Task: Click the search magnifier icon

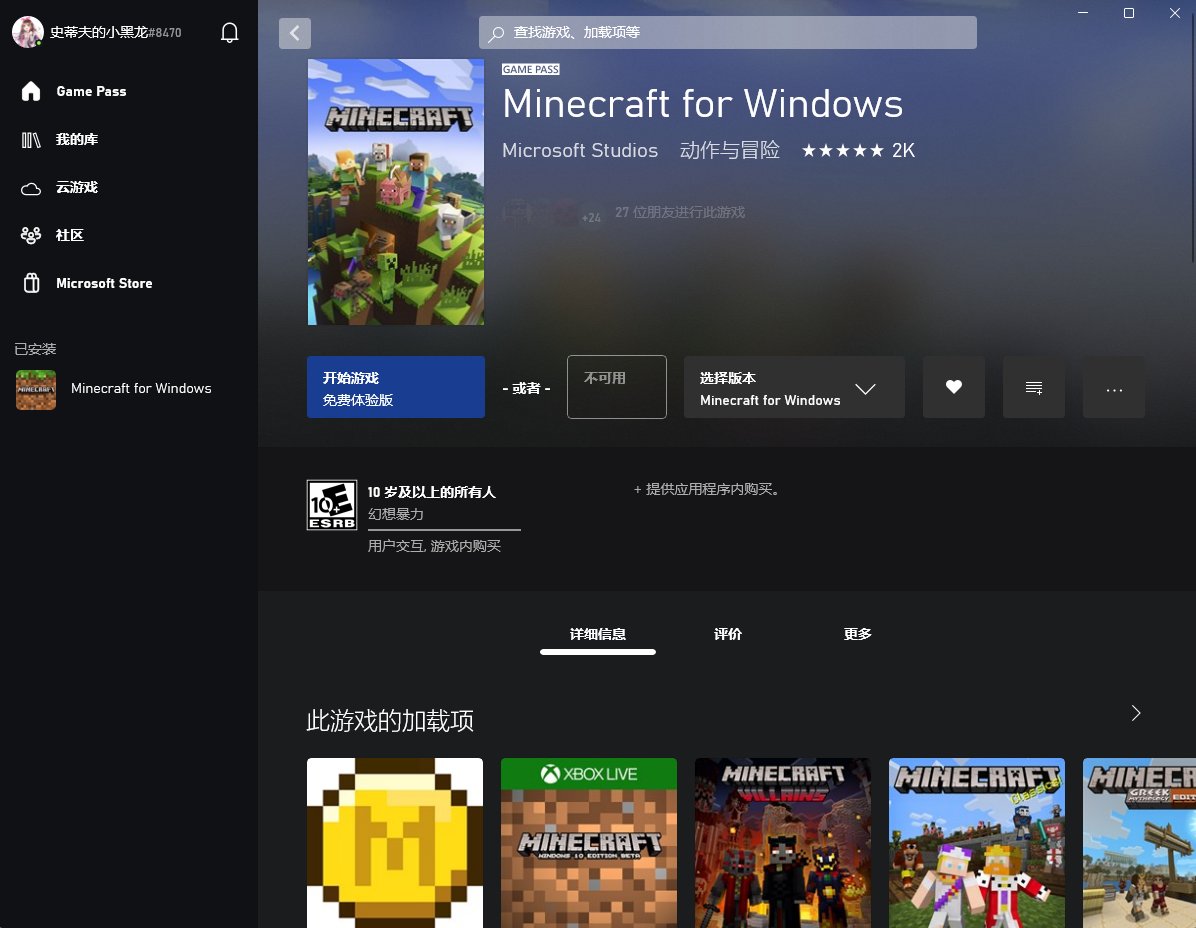Action: click(496, 33)
